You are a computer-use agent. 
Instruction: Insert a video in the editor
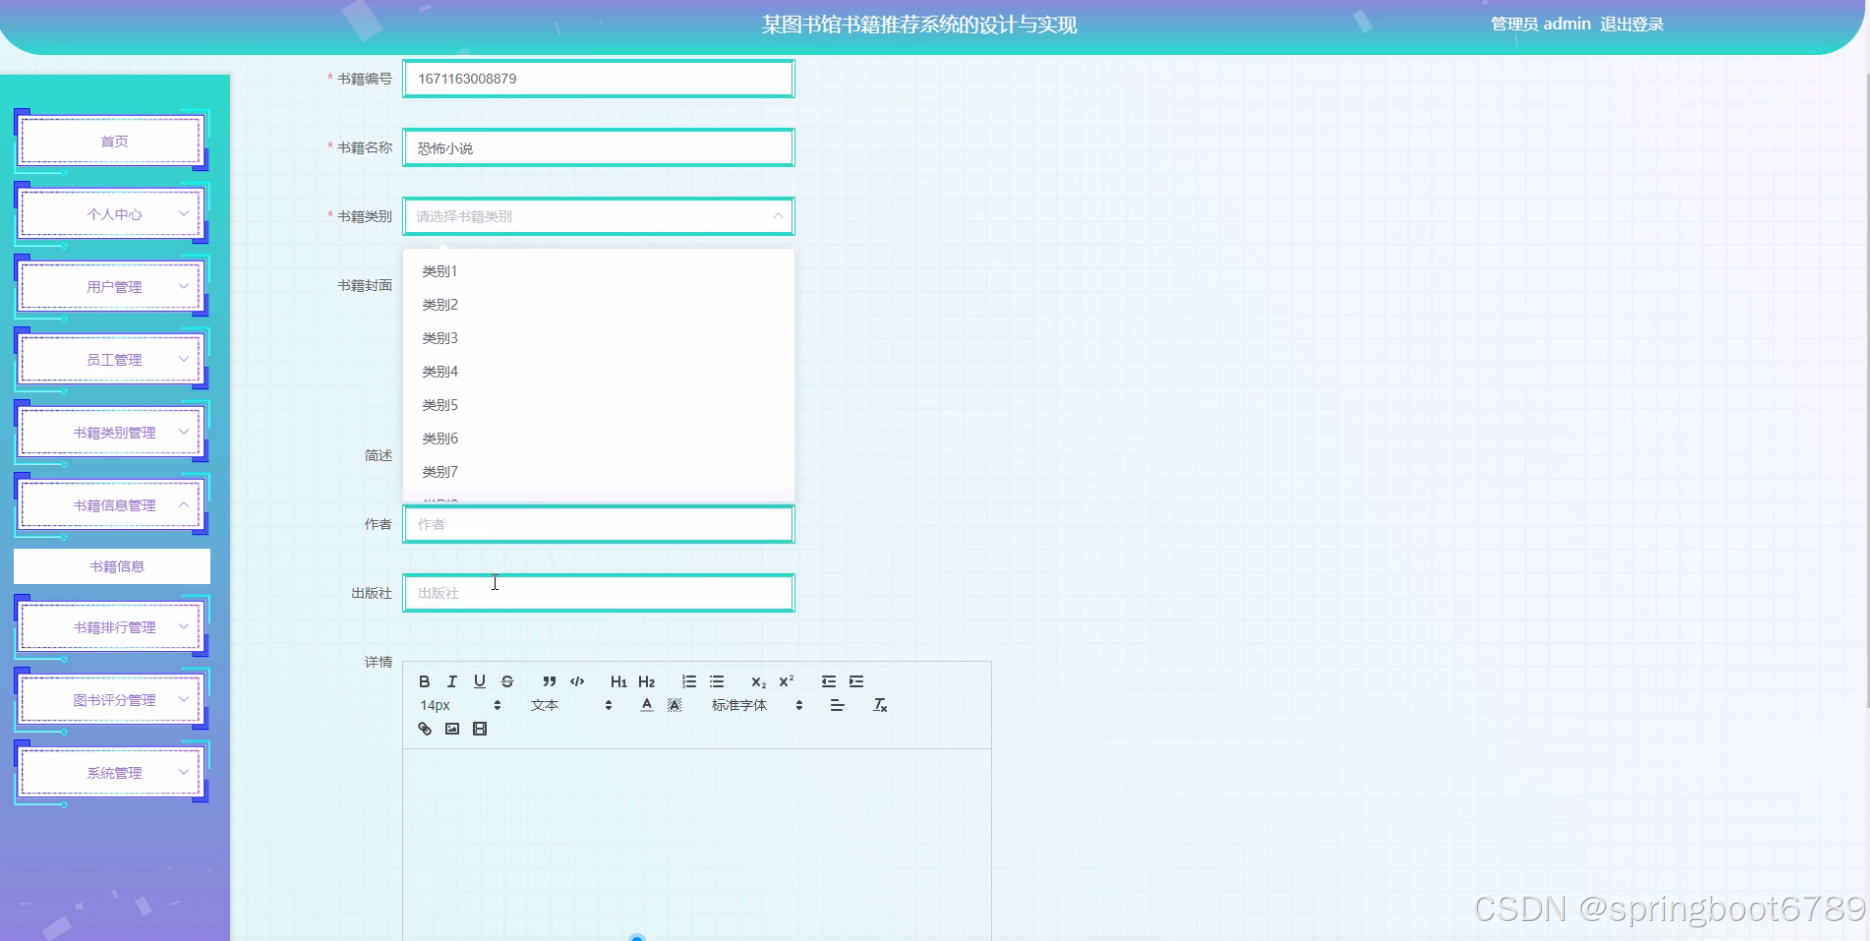[x=480, y=729]
